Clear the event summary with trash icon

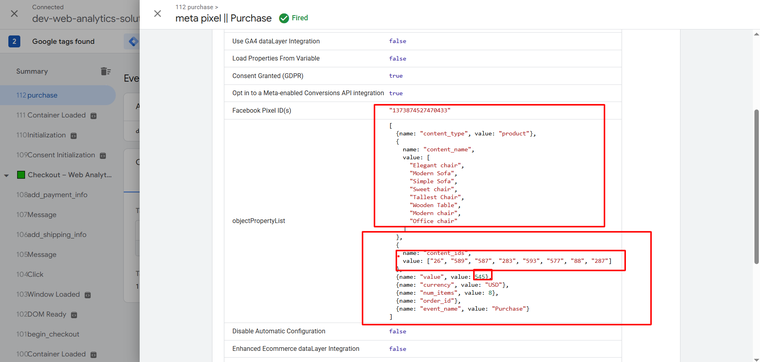[105, 71]
